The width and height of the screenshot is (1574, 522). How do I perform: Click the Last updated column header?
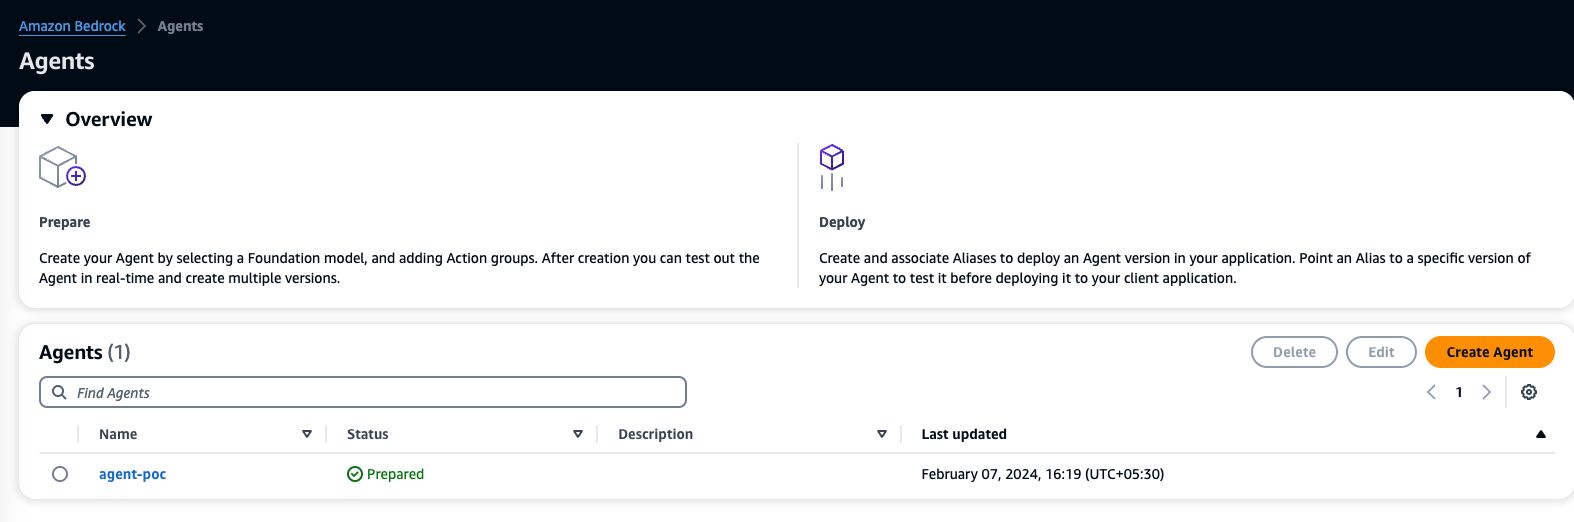[964, 434]
